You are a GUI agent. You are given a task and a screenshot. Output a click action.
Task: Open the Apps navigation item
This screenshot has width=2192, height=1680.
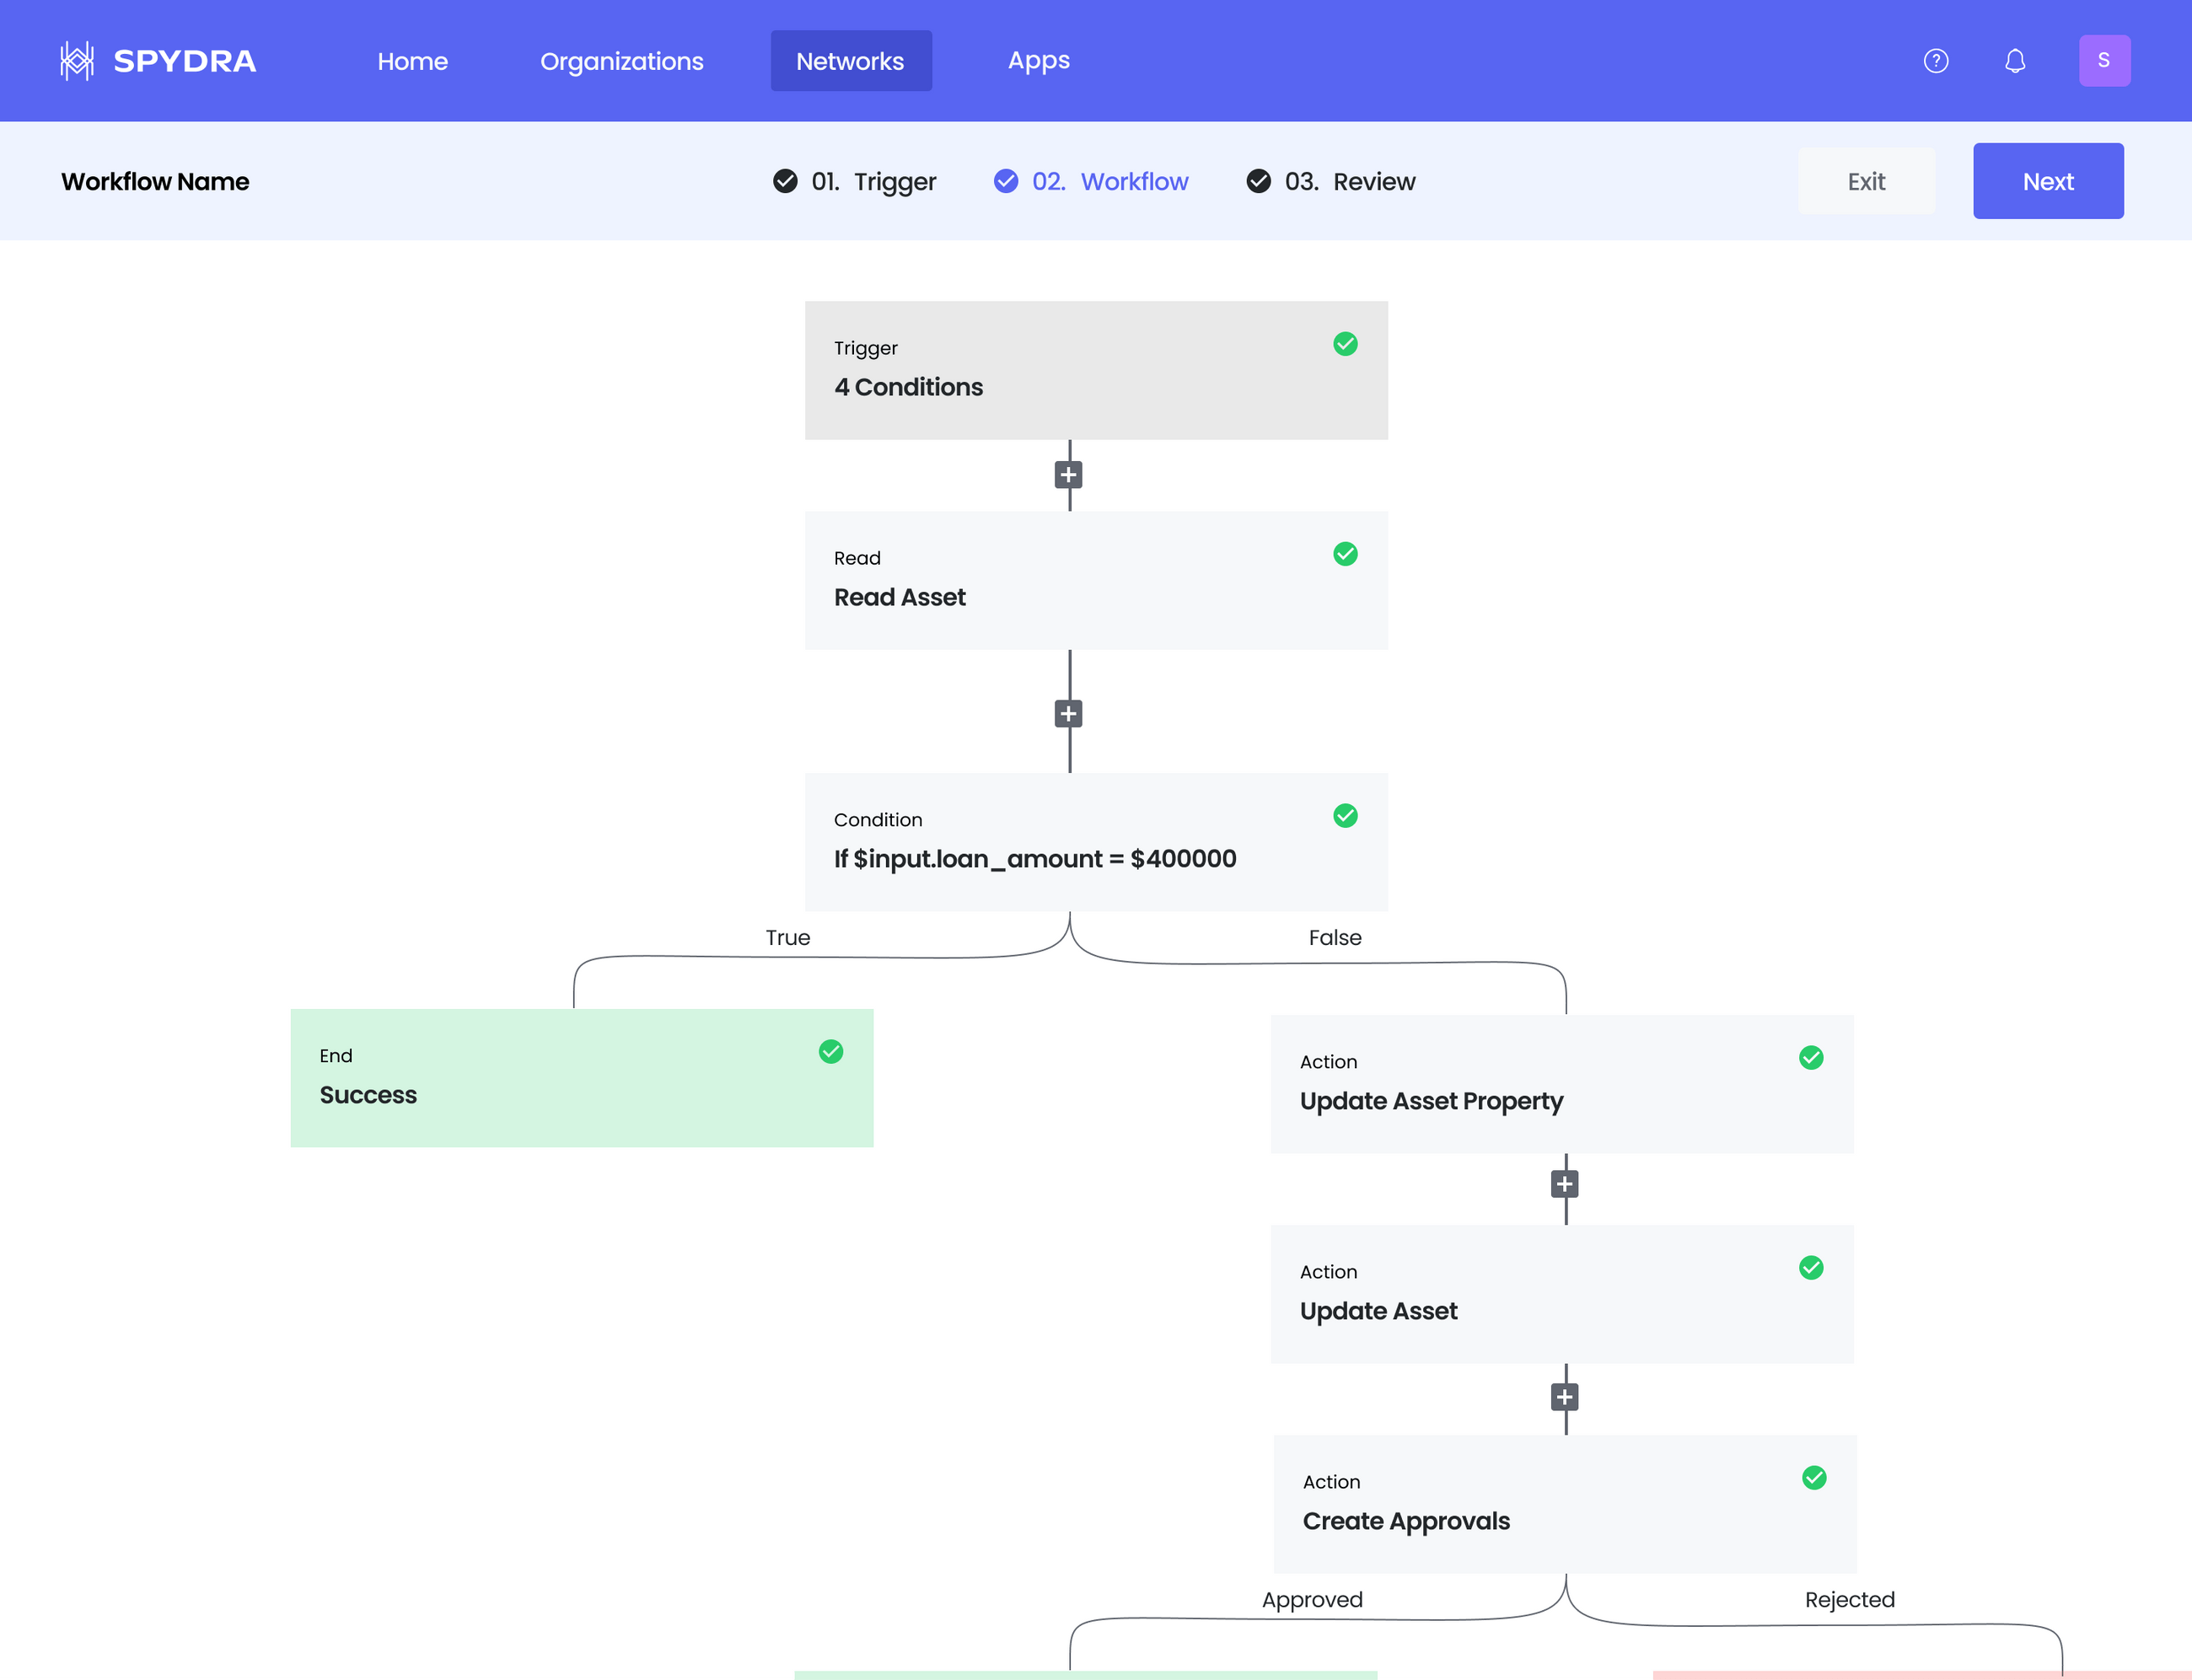[1039, 60]
